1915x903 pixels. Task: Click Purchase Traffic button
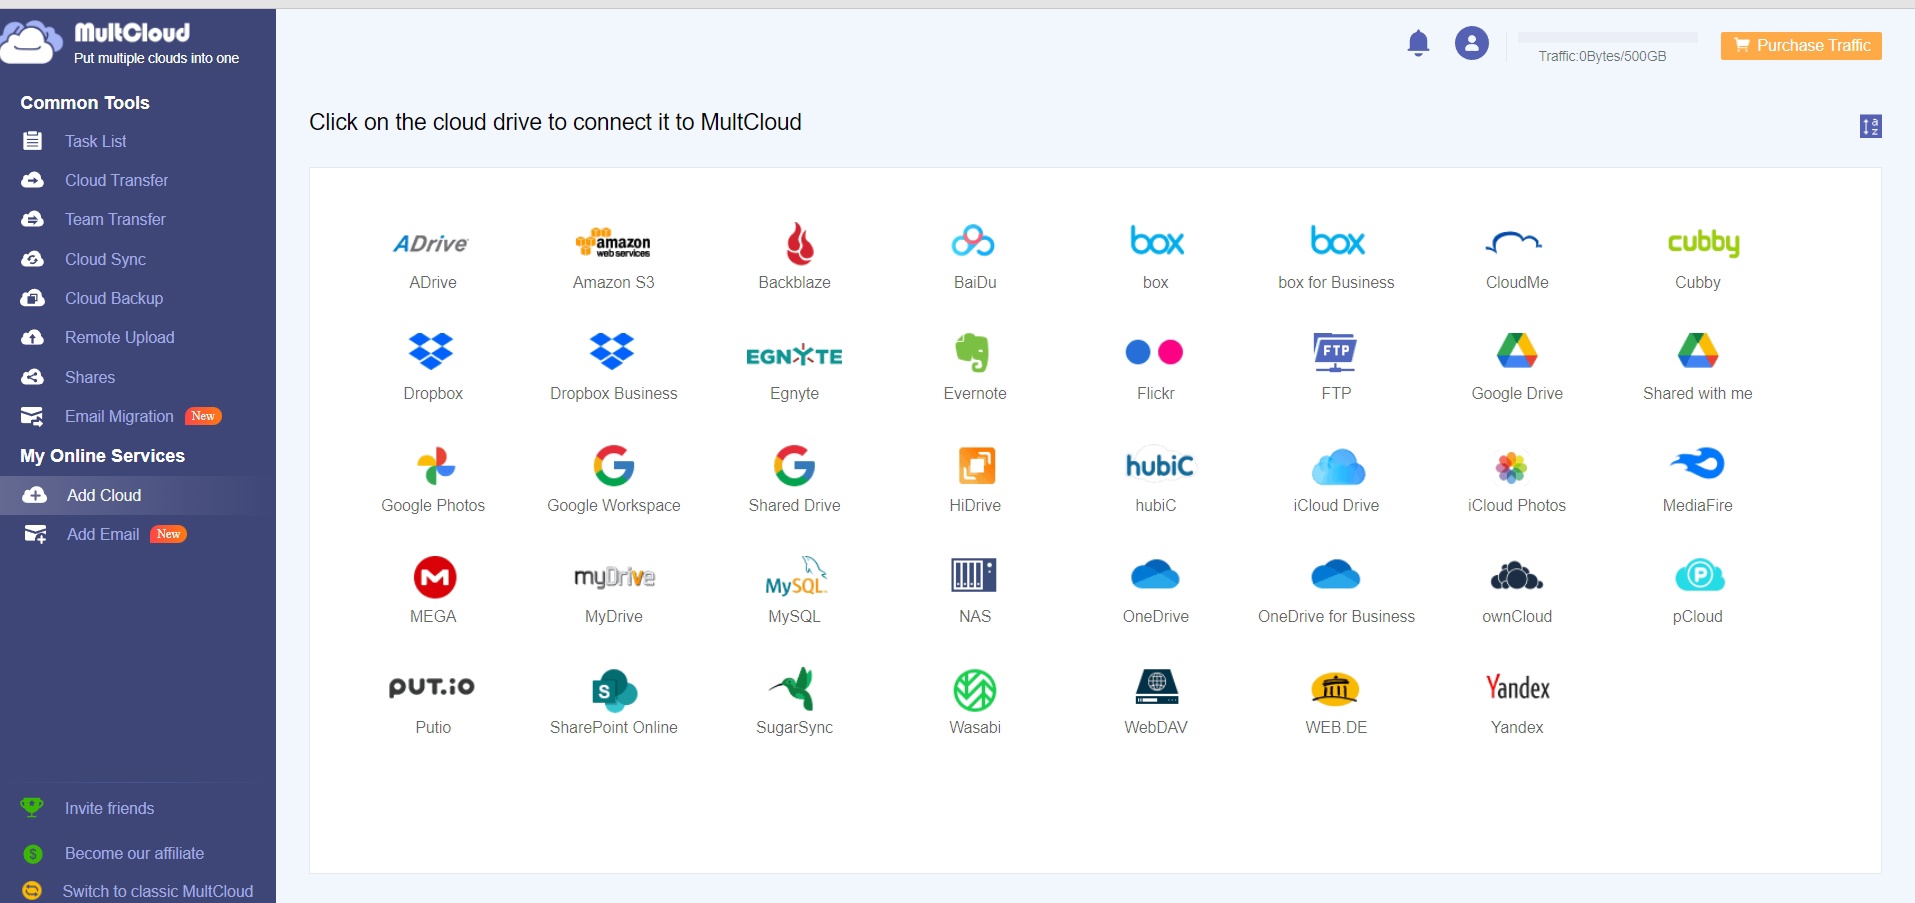[1800, 45]
